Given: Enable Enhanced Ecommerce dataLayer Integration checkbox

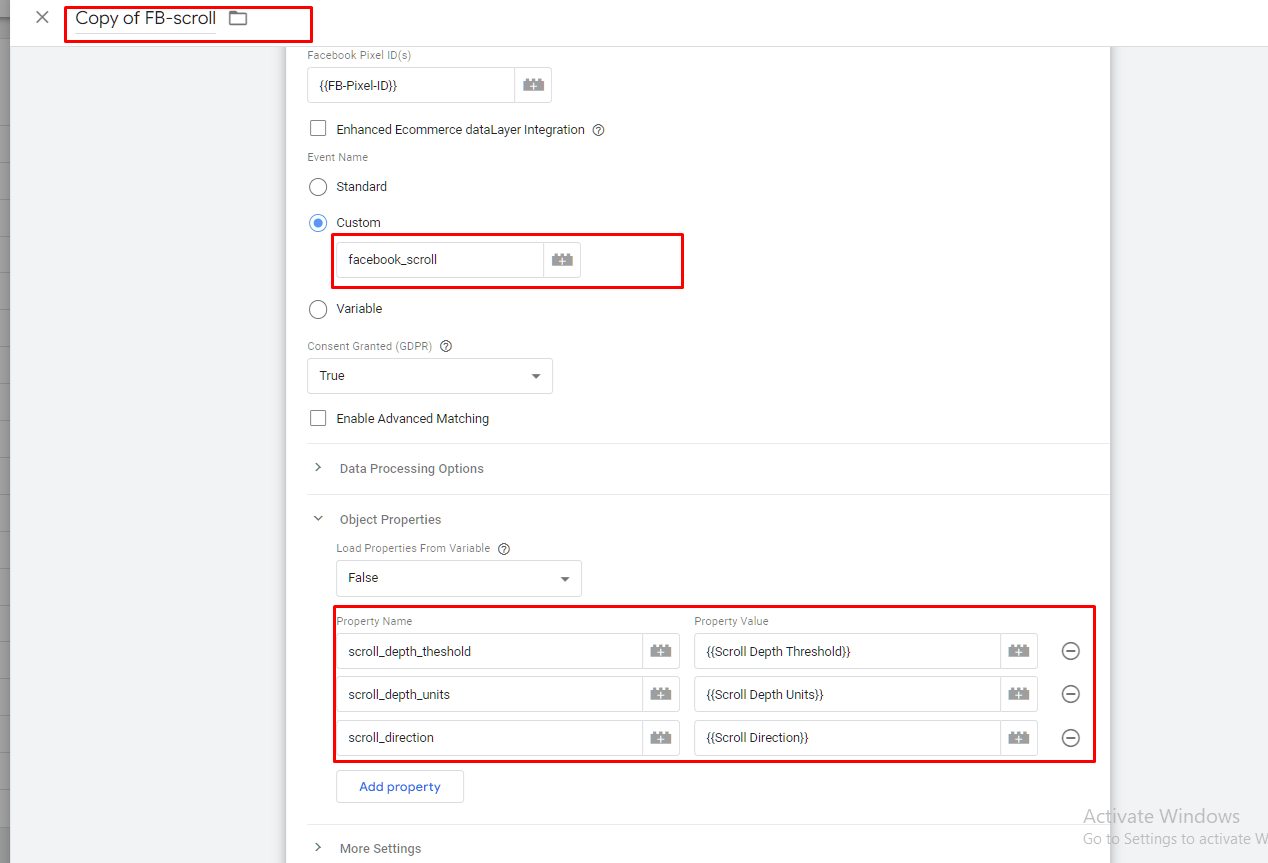Looking at the screenshot, I should point(318,129).
